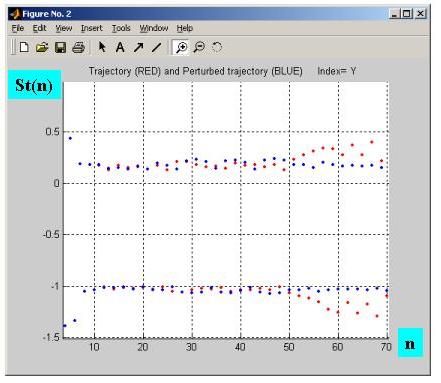441x383 pixels.
Task: Click the cyan 'St(n)' axis label
Action: (x=34, y=85)
